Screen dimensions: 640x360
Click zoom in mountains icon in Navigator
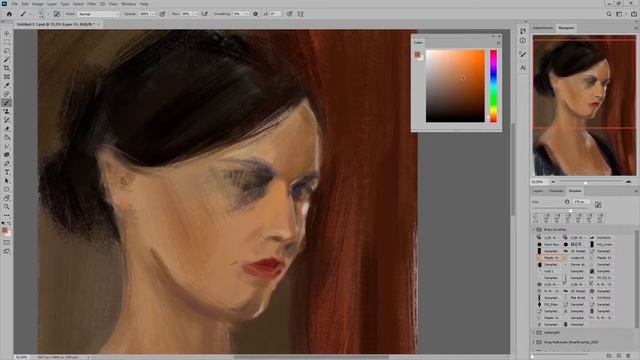click(629, 182)
